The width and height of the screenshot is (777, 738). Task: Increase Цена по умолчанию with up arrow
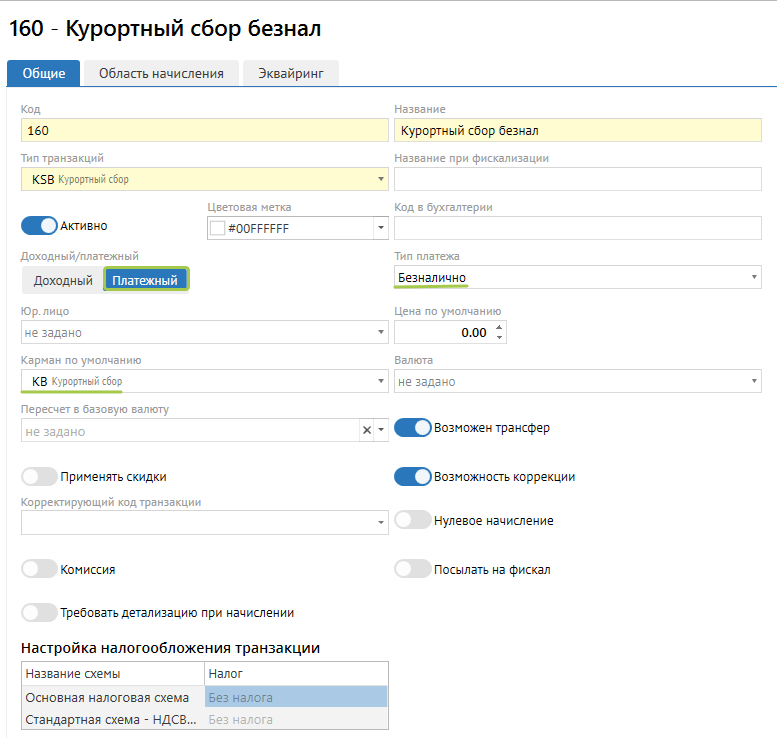(x=500, y=327)
